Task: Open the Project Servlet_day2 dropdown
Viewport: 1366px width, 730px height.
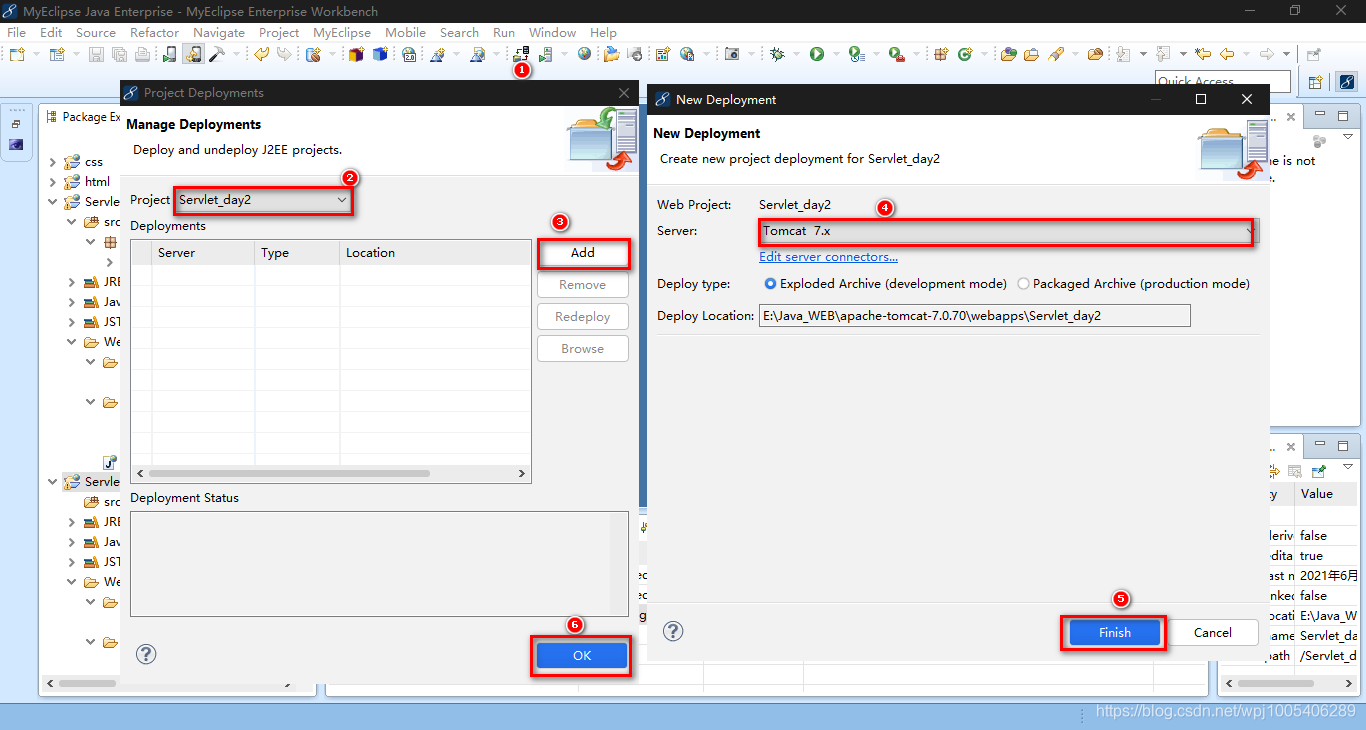Action: pos(342,200)
